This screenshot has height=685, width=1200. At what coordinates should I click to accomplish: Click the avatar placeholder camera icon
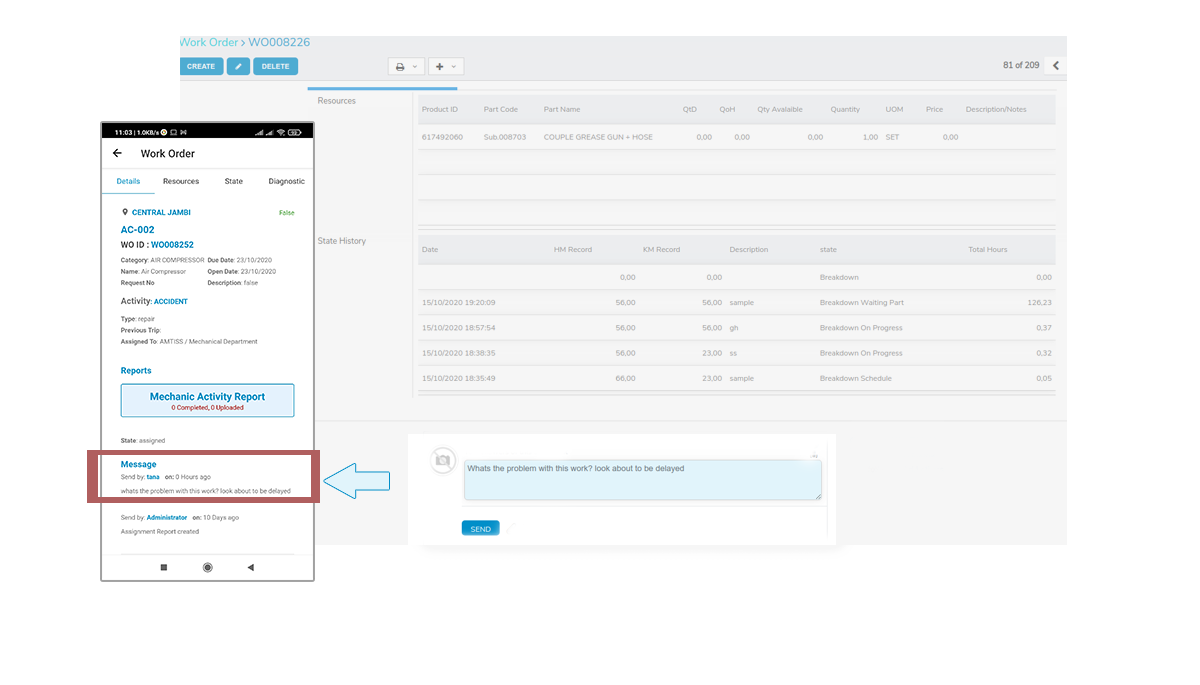tap(442, 460)
